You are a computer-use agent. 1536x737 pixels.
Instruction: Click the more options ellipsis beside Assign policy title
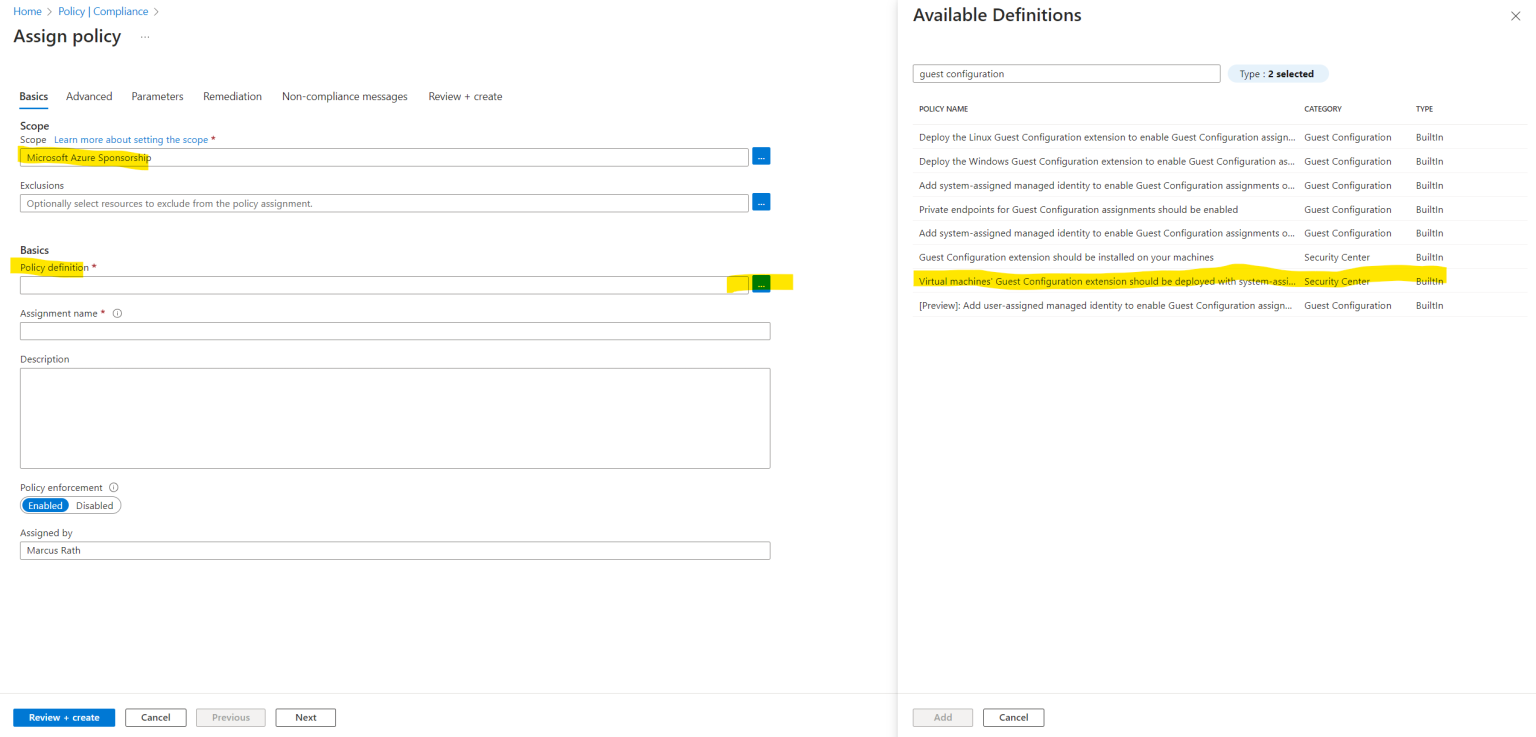(144, 37)
